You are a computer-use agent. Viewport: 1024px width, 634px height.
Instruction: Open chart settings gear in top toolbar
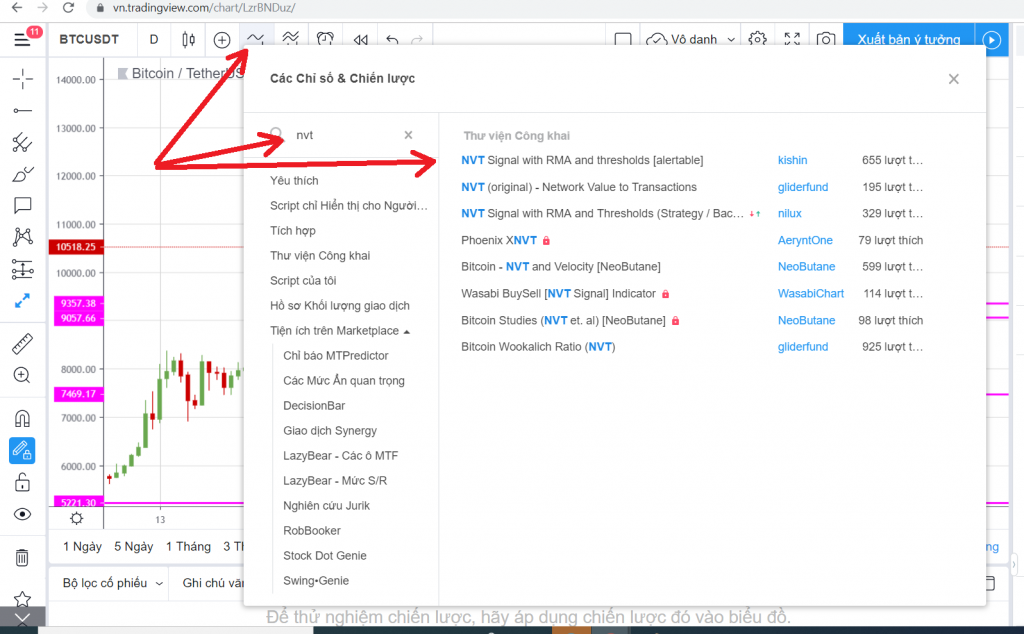(758, 39)
